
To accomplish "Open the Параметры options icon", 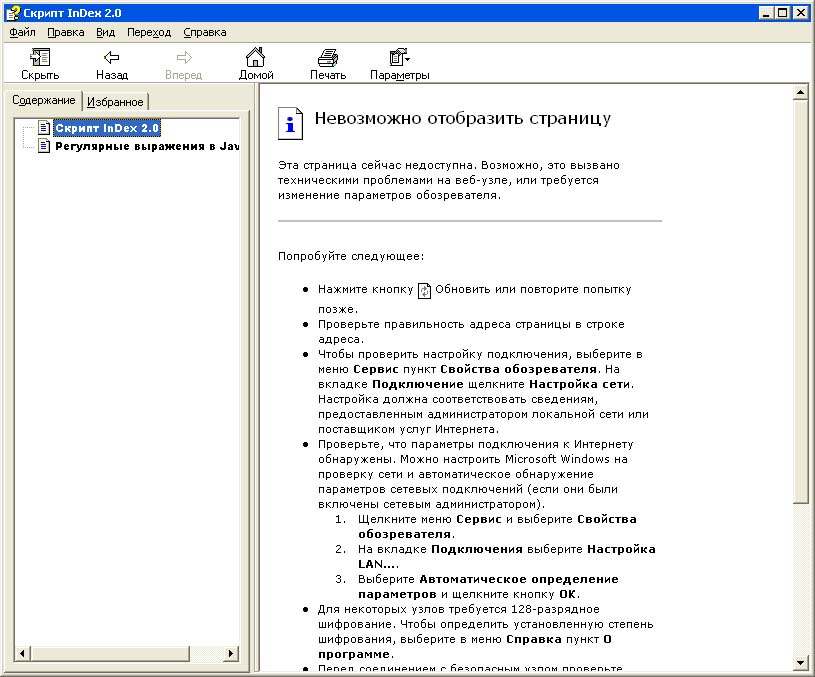I will (x=399, y=57).
